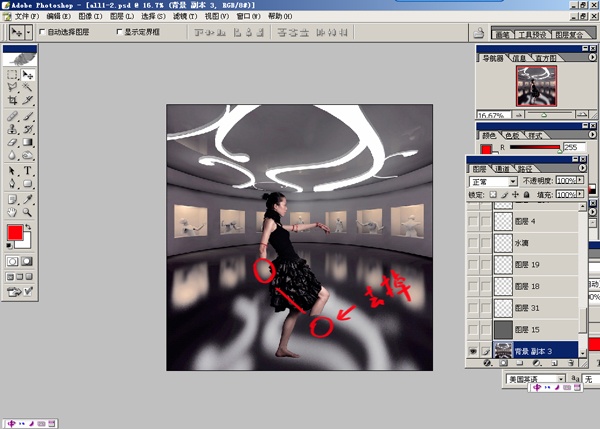Open the Layers panel options menu arrow
The width and height of the screenshot is (600, 429).
coord(582,168)
